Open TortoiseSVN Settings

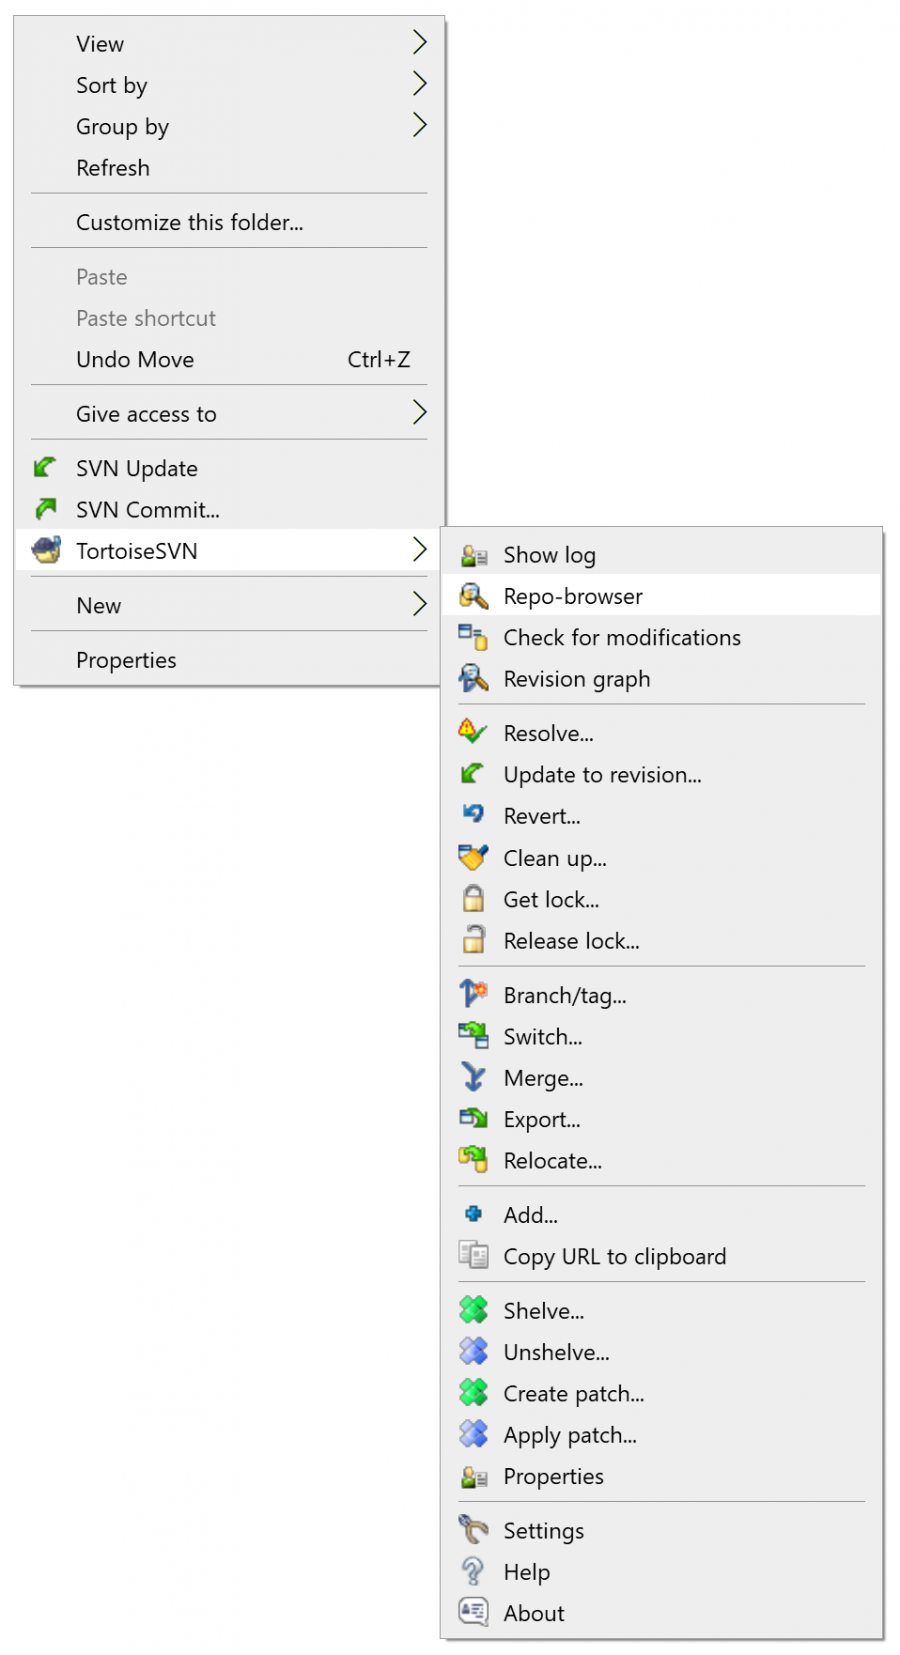[x=543, y=1530]
